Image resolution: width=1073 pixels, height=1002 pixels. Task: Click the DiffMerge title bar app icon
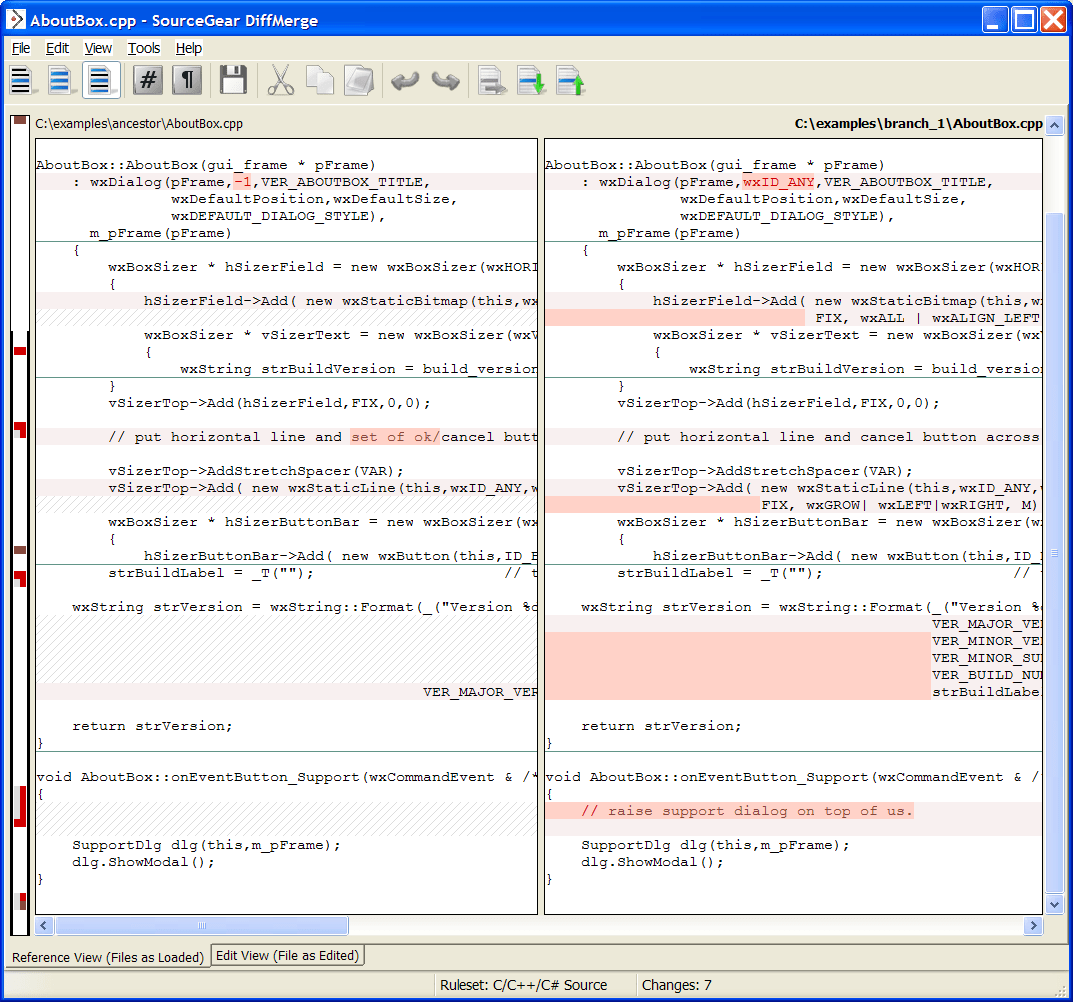tap(15, 19)
